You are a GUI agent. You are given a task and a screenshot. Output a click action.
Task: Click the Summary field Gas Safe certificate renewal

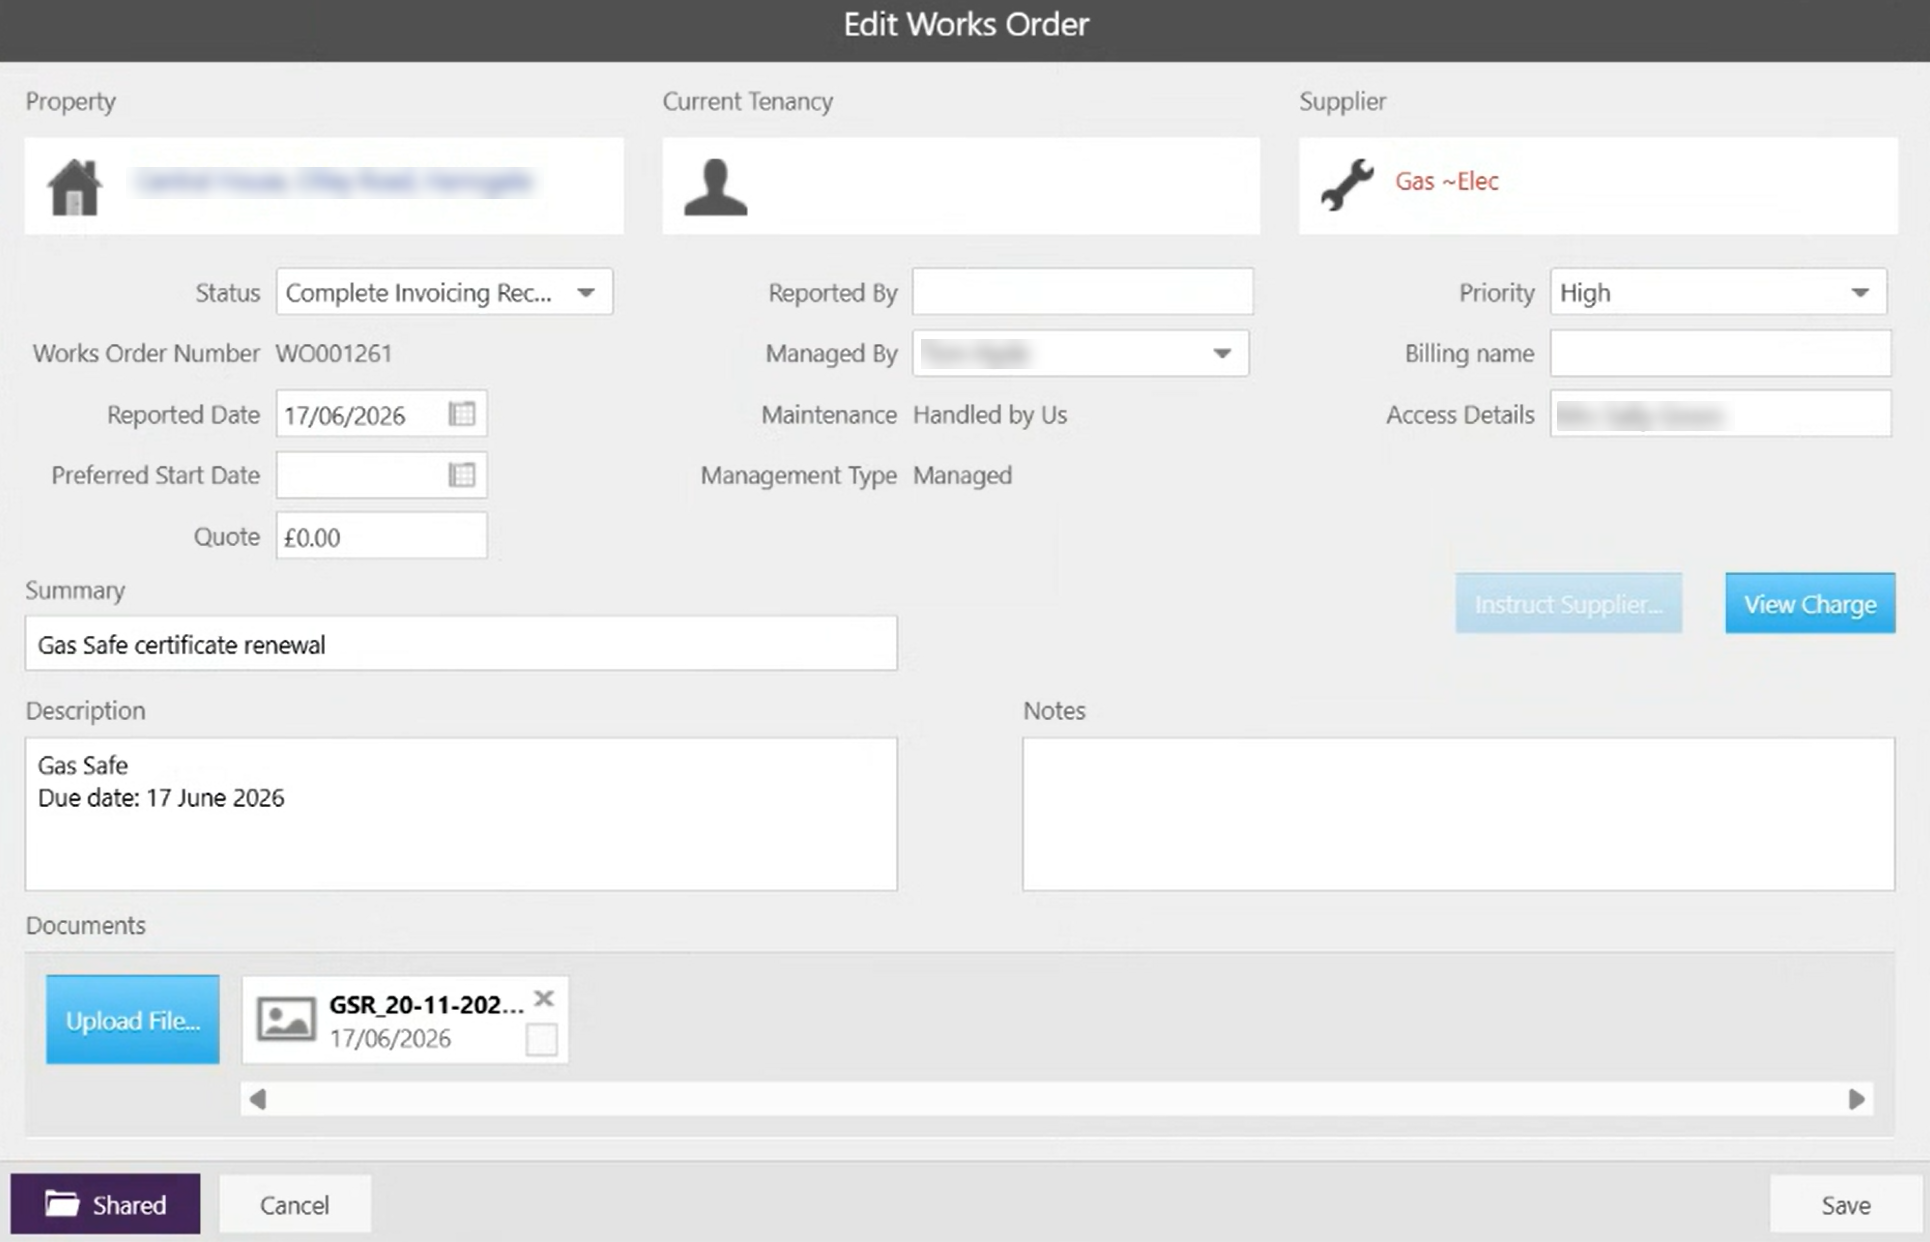coord(461,644)
